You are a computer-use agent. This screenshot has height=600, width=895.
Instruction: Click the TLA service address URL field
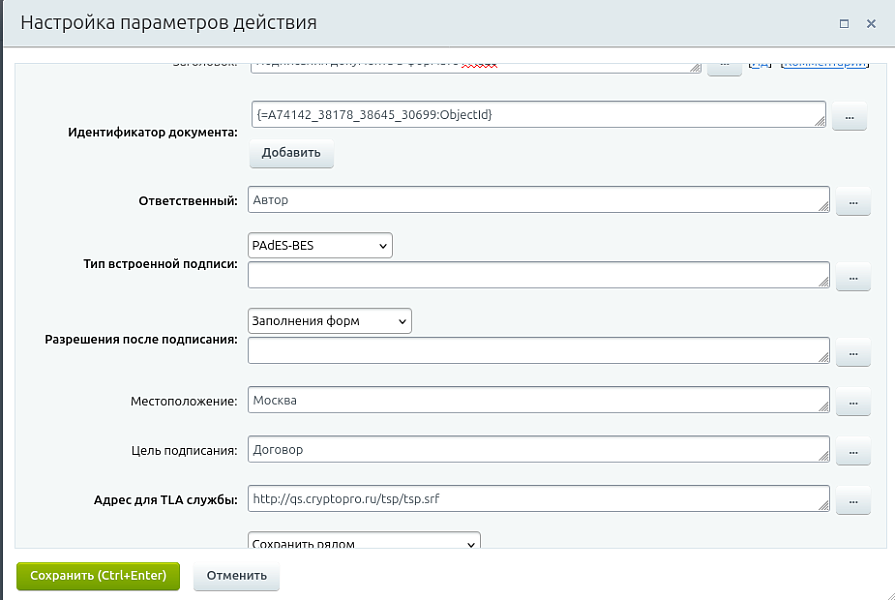(538, 498)
